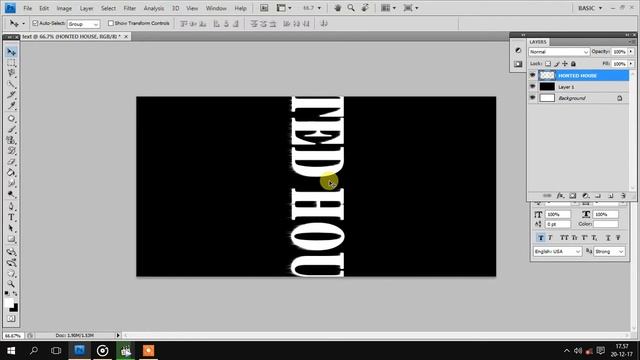Open the Windows Start menu
The width and height of the screenshot is (640, 360).
click(11, 351)
